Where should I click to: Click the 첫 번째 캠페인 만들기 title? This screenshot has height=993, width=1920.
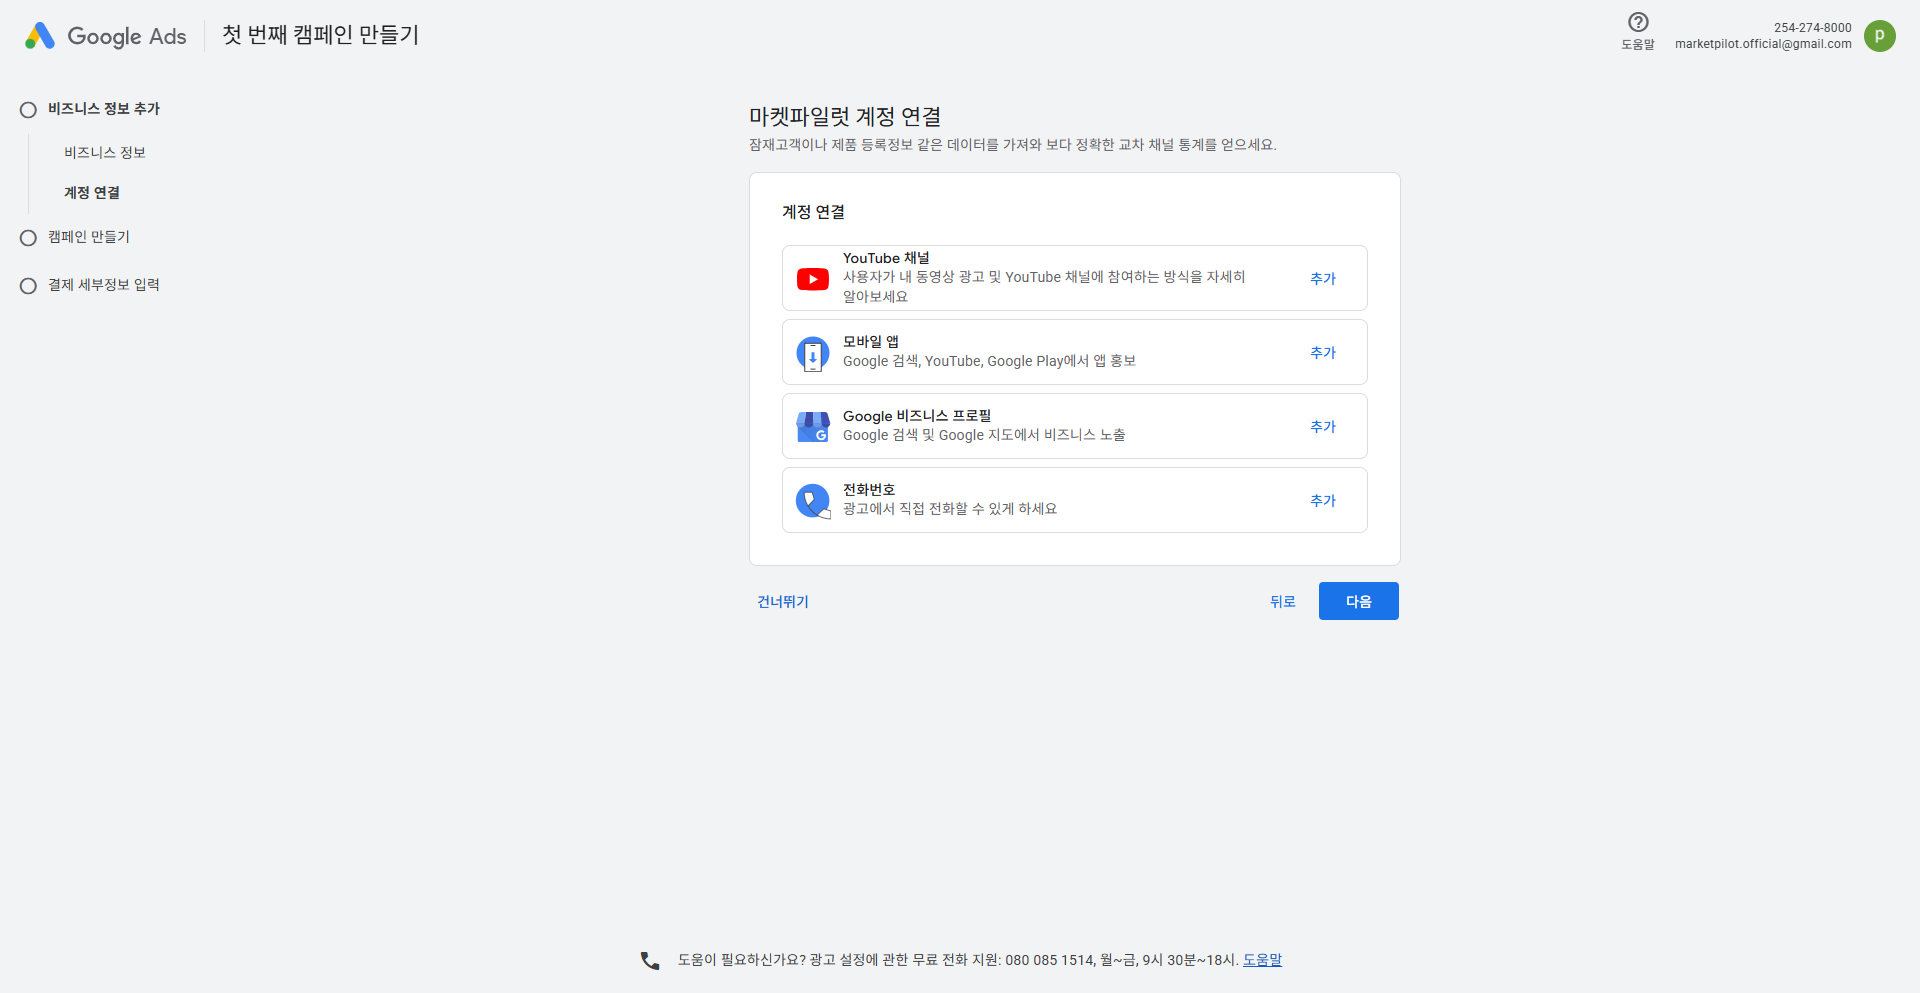320,35
